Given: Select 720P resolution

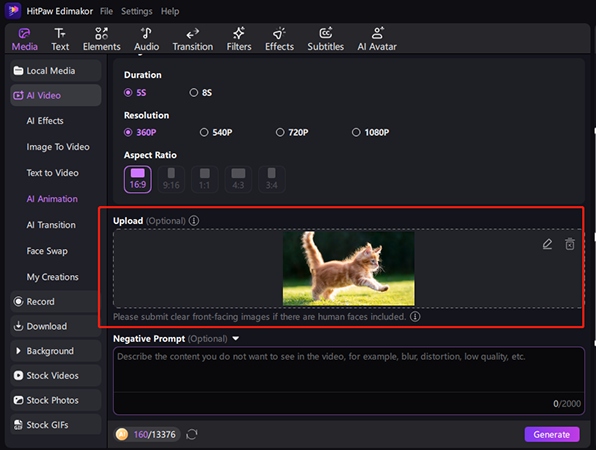Looking at the screenshot, I should pos(292,132).
